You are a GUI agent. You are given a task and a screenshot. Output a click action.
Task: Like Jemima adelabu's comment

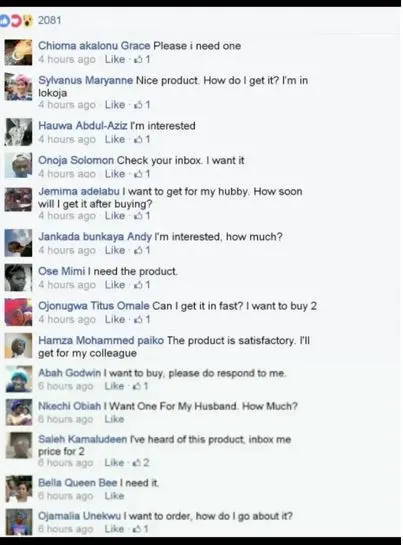[x=115, y=216]
